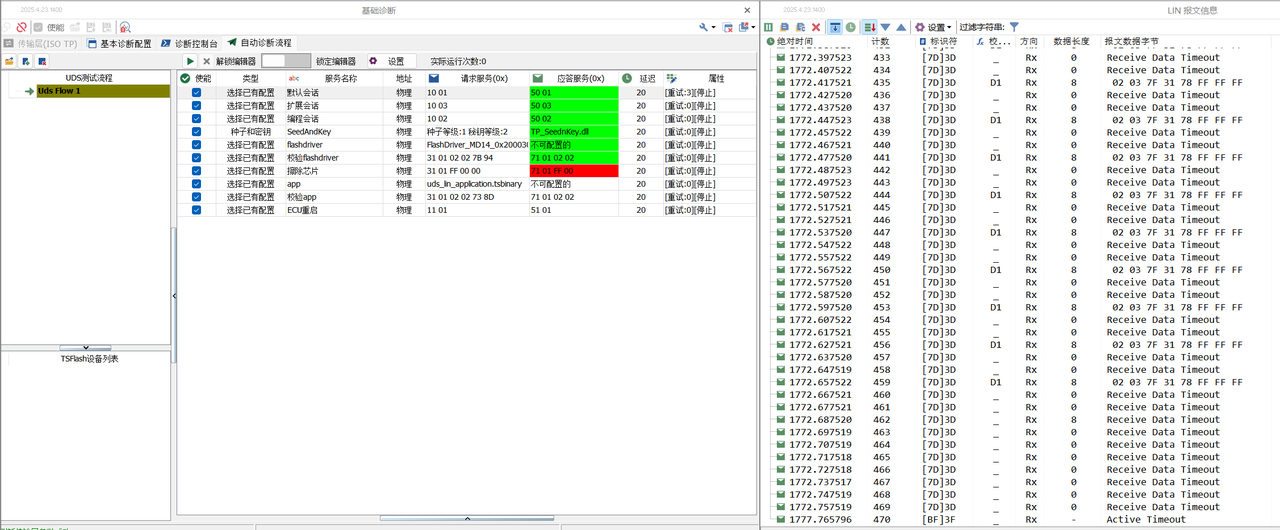This screenshot has height=530, width=1280.
Task: Switch to 诊断控制台 tab
Action: pos(189,43)
